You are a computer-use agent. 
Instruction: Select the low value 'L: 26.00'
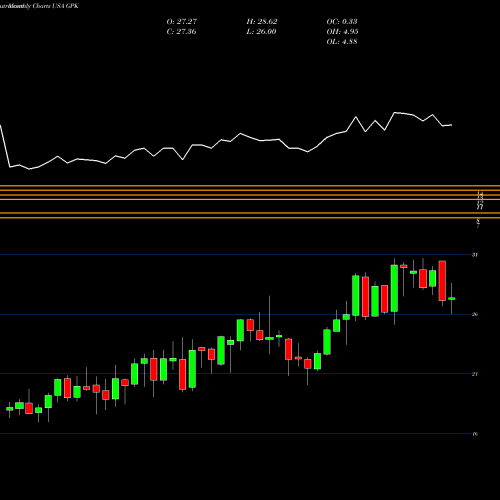point(261,32)
